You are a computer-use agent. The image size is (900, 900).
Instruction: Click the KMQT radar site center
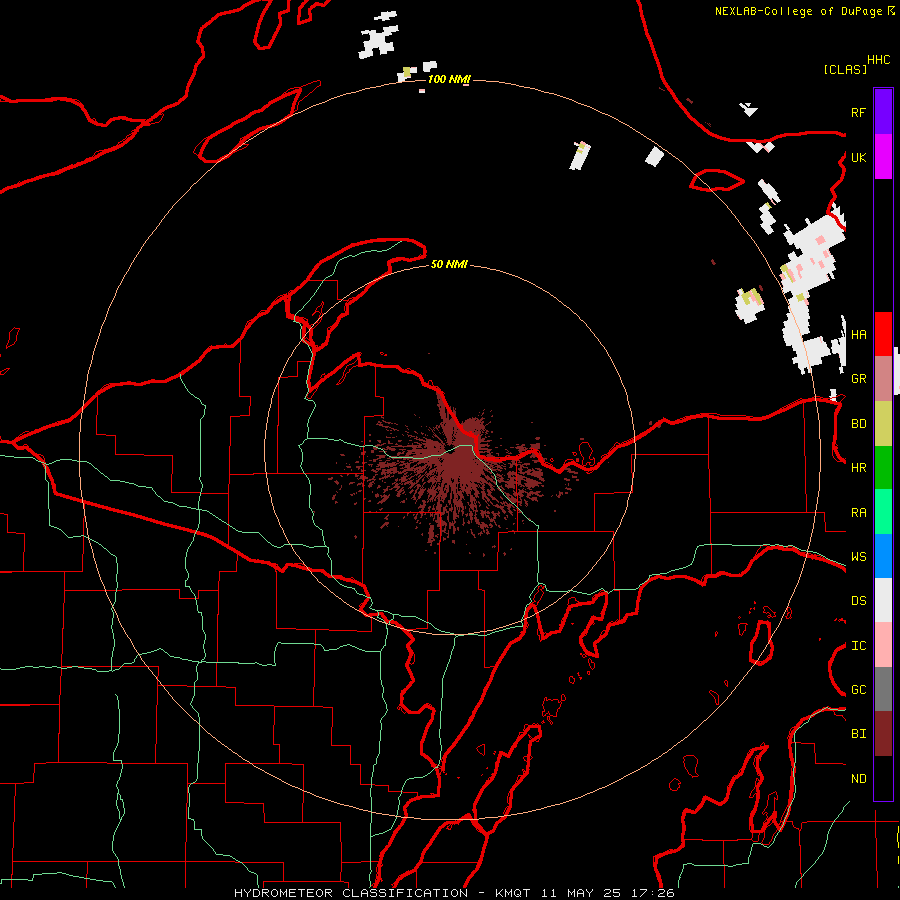(x=451, y=451)
